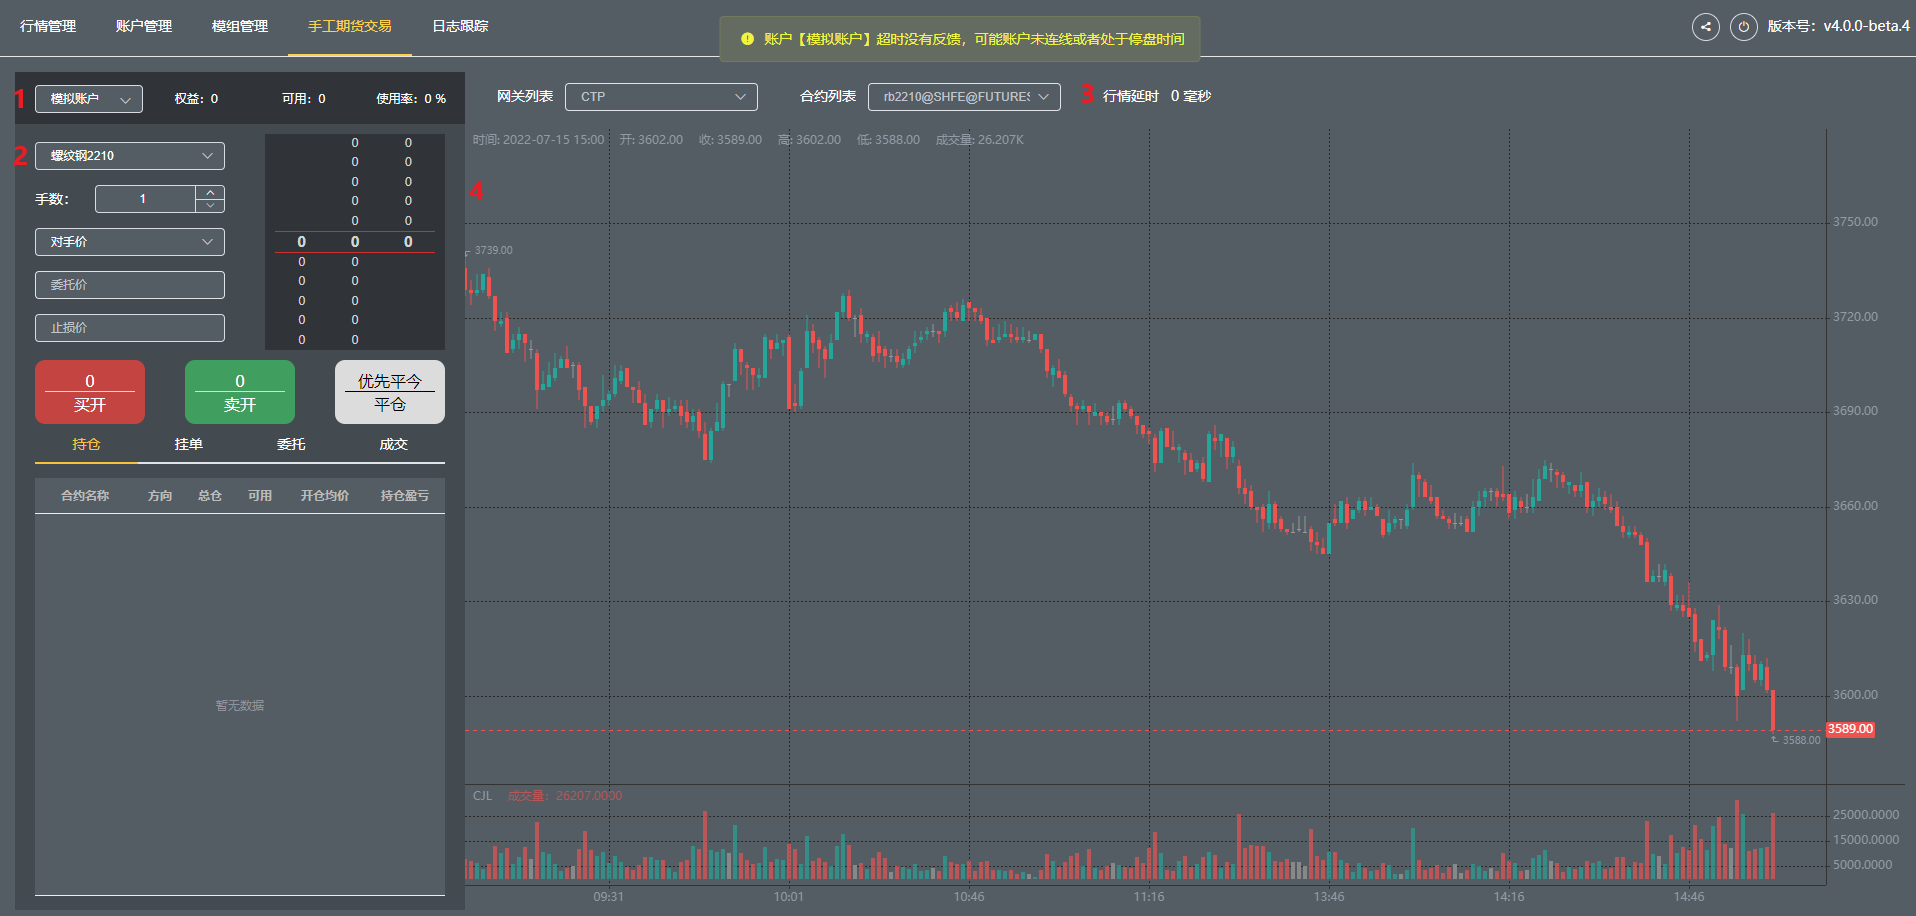
Task: Click the 总仓 column header
Action: 210,496
